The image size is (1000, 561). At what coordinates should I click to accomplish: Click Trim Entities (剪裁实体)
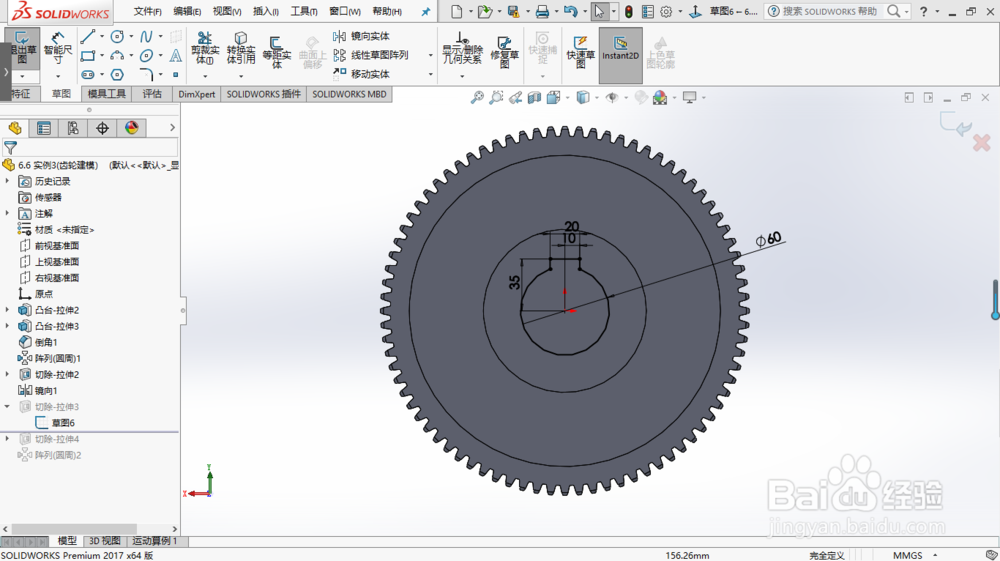coord(205,48)
